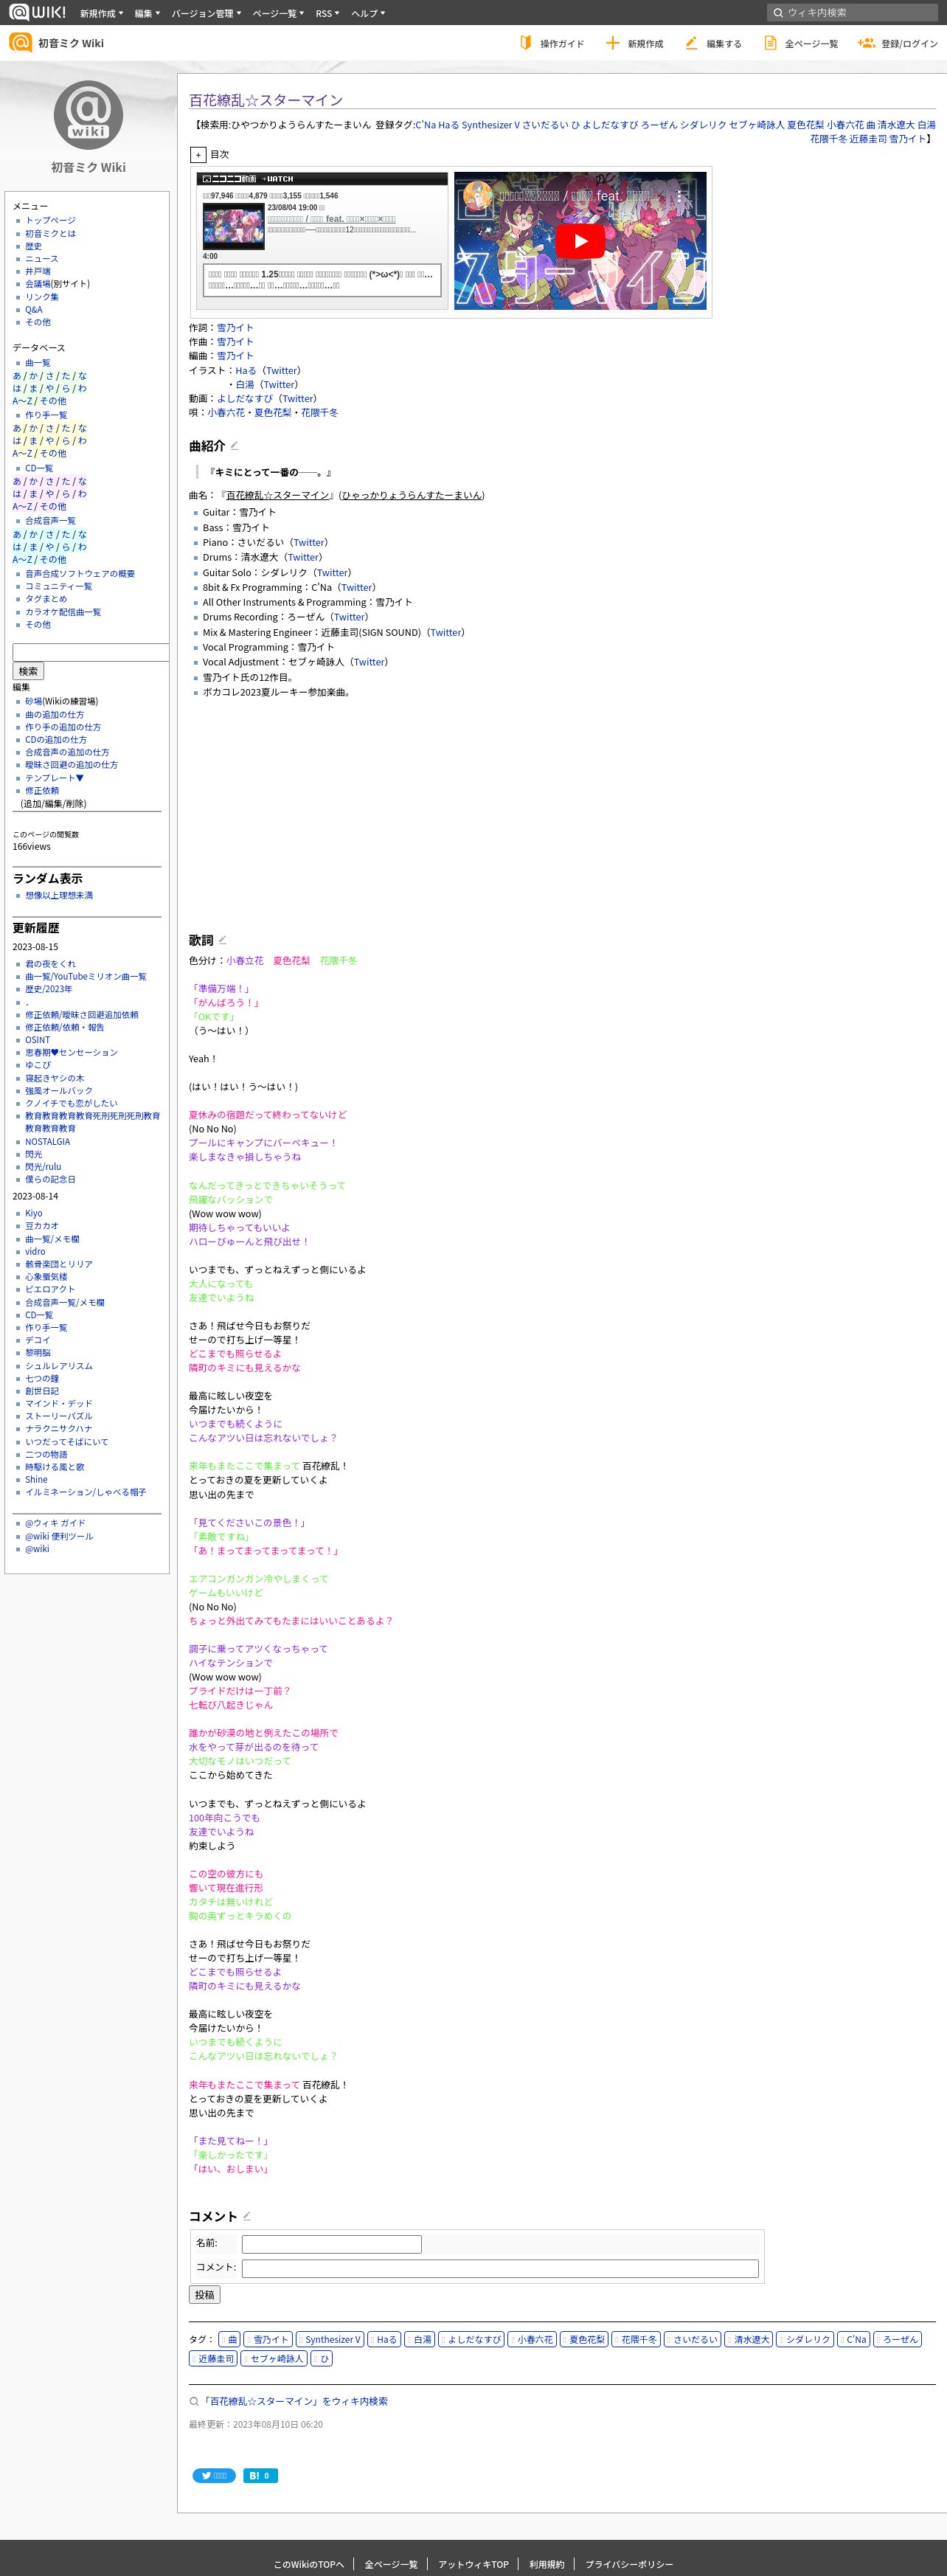This screenshot has height=2576, width=947.
Task: Focus the 名前 input field
Action: [x=331, y=2244]
